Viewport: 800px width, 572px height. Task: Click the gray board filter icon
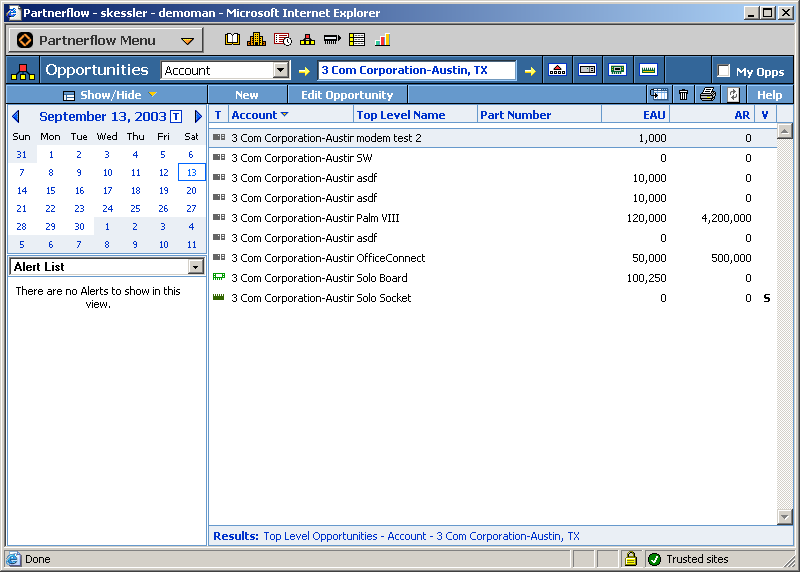587,70
